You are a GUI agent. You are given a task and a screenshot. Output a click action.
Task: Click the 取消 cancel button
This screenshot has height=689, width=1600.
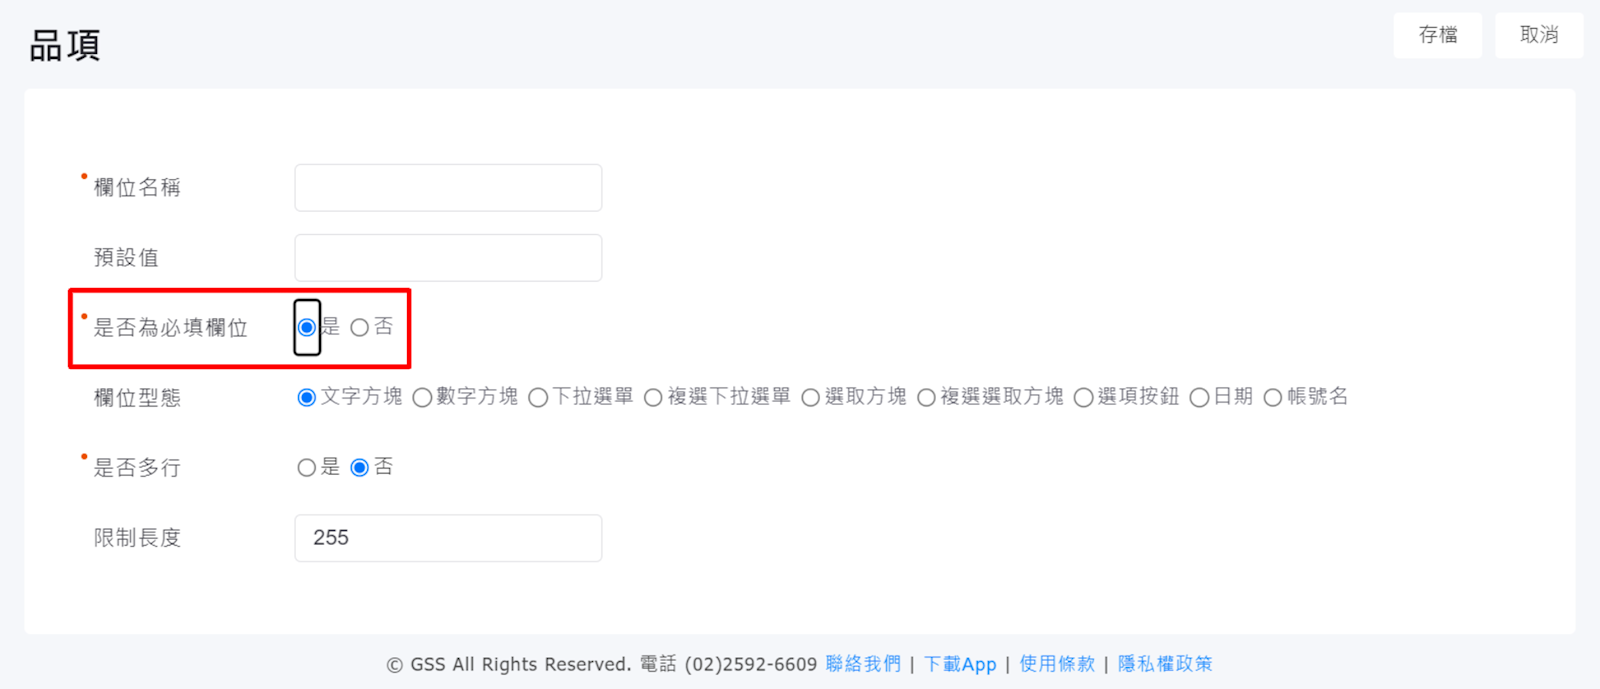pos(1538,35)
